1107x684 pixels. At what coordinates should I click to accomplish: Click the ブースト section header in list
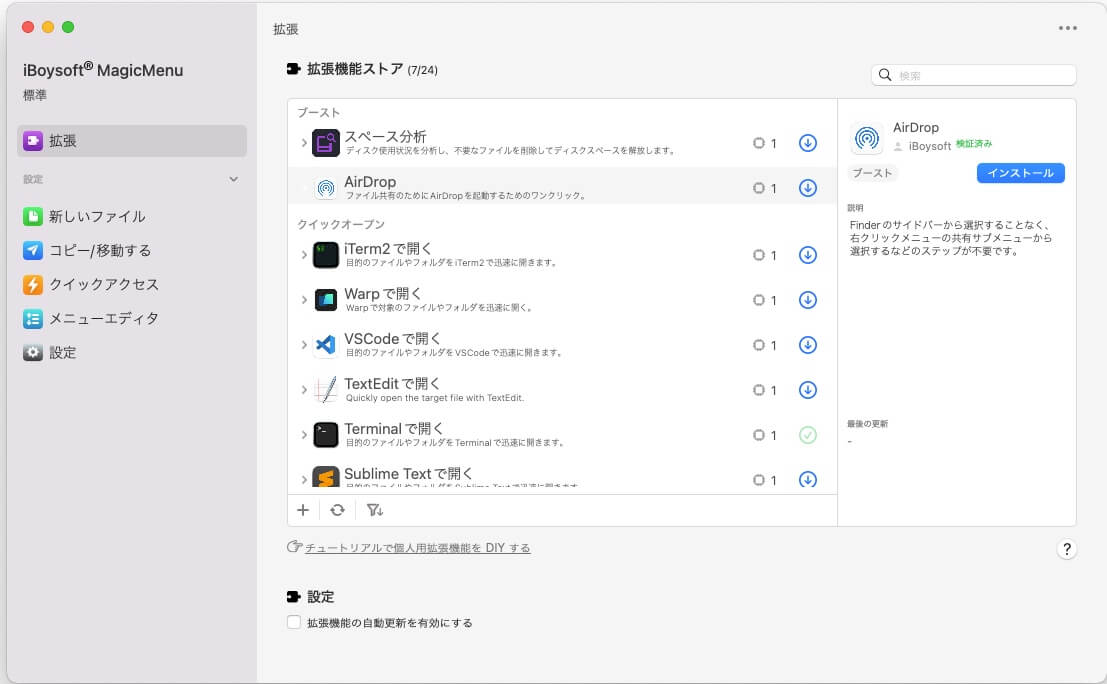coord(318,113)
